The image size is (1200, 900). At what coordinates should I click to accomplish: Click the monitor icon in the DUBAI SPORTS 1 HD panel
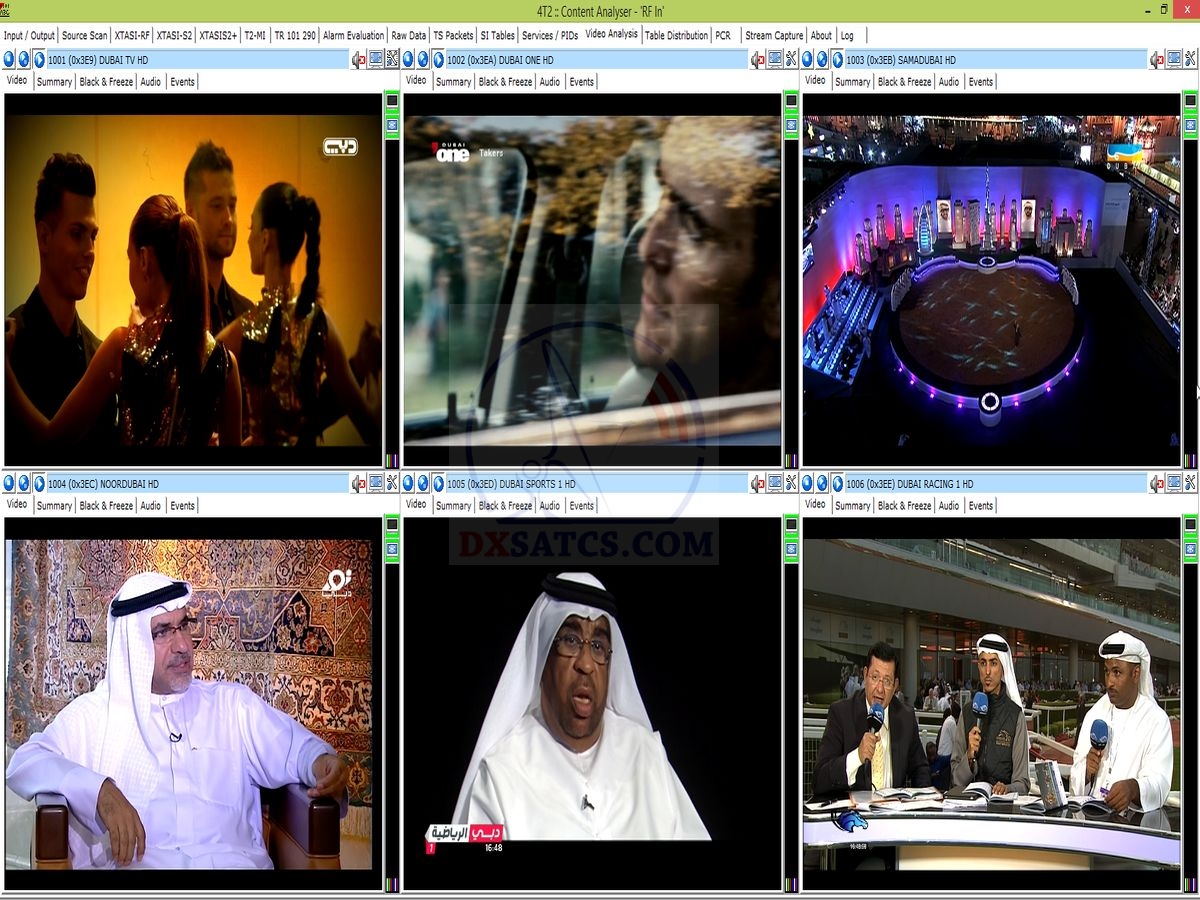click(775, 484)
